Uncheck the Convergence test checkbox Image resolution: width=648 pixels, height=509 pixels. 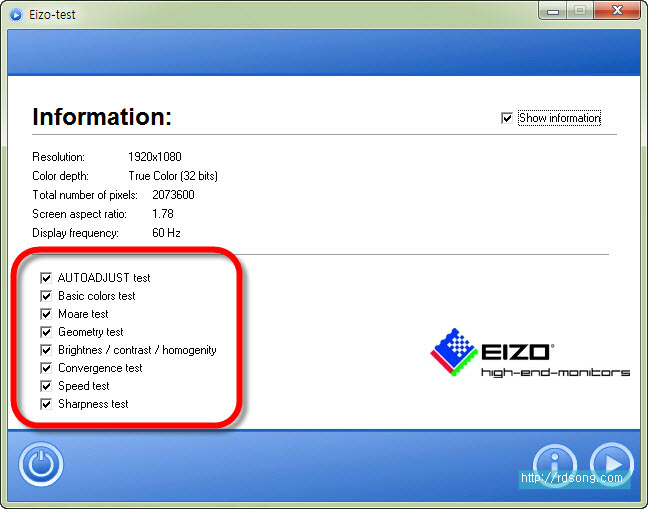pos(46,368)
